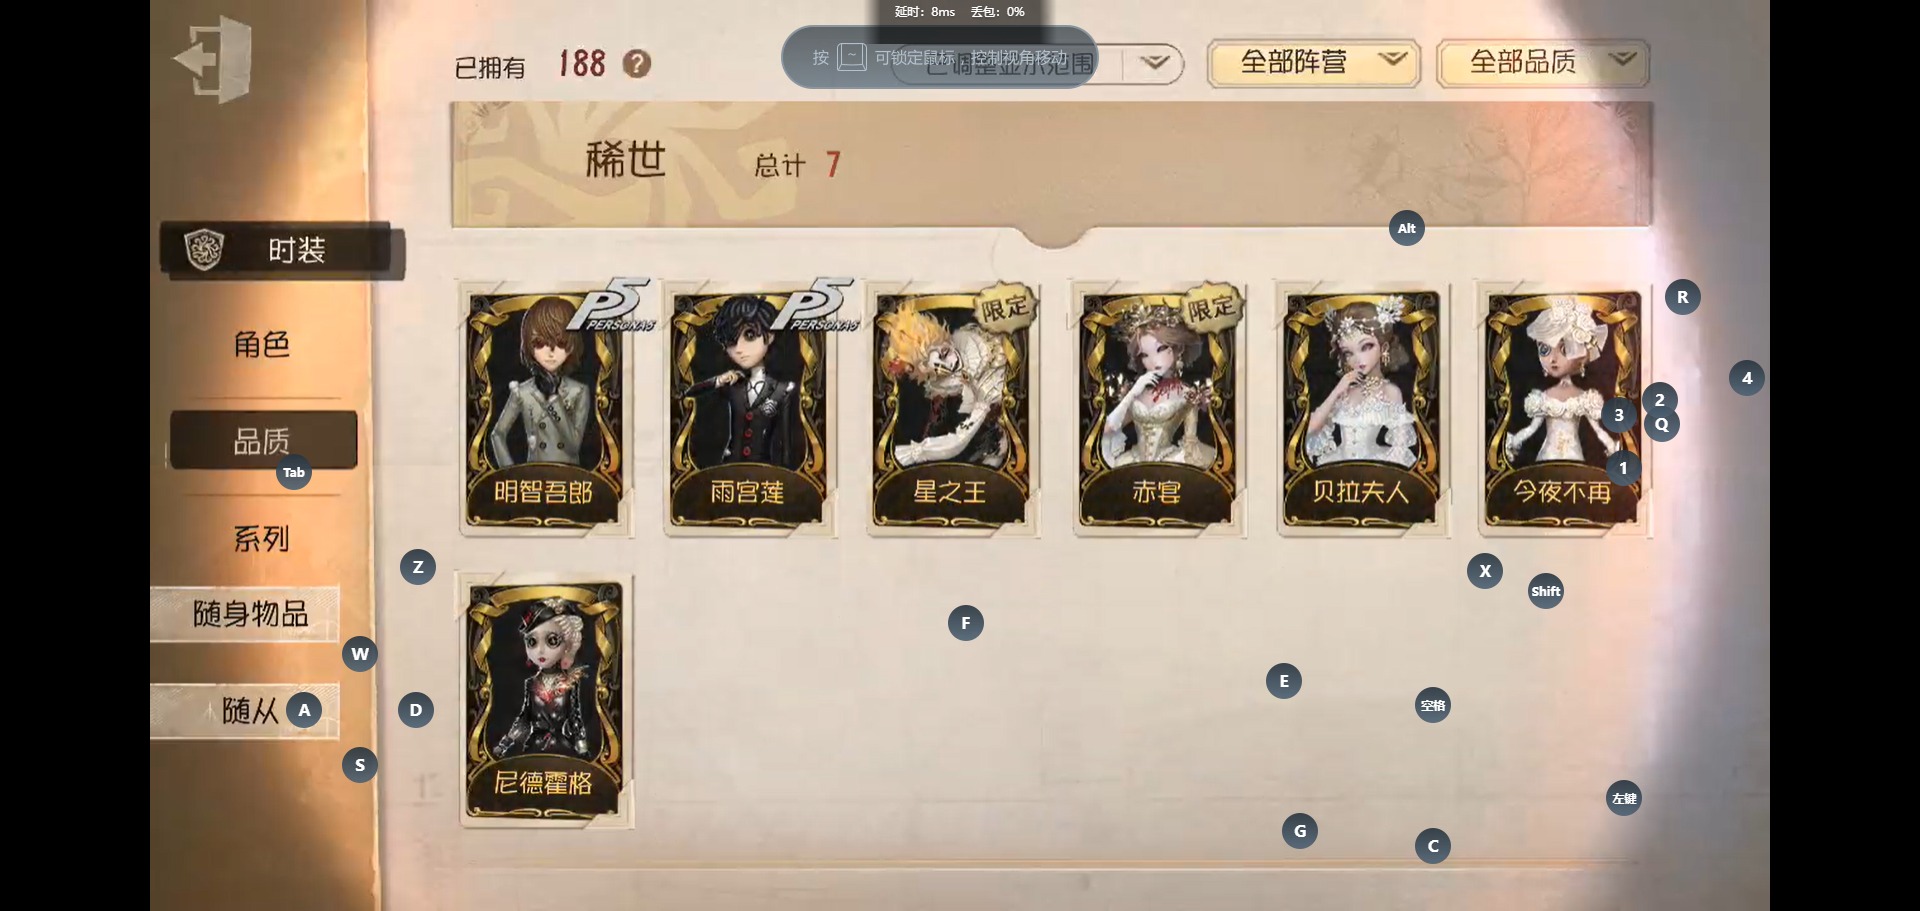Select the 明智吾郎 costume card
Screen dimensions: 1920x911
click(545, 407)
